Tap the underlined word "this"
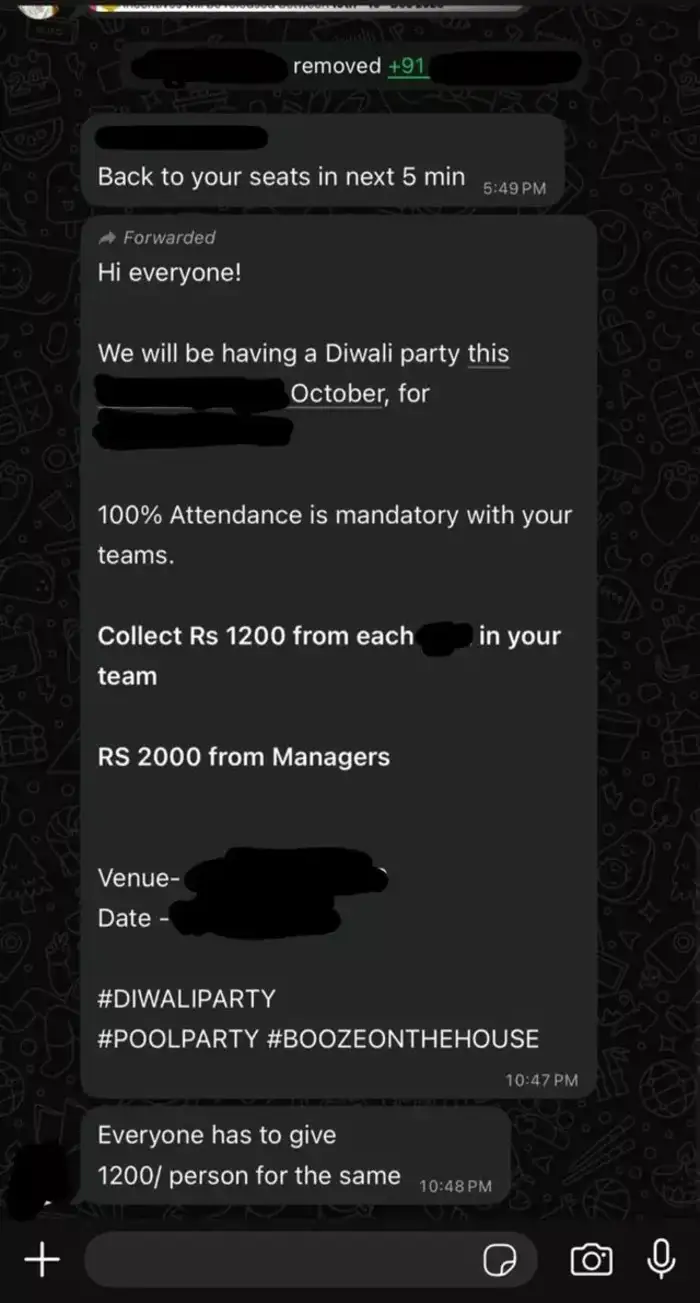Screen dimensions: 700x1303 click(x=488, y=354)
